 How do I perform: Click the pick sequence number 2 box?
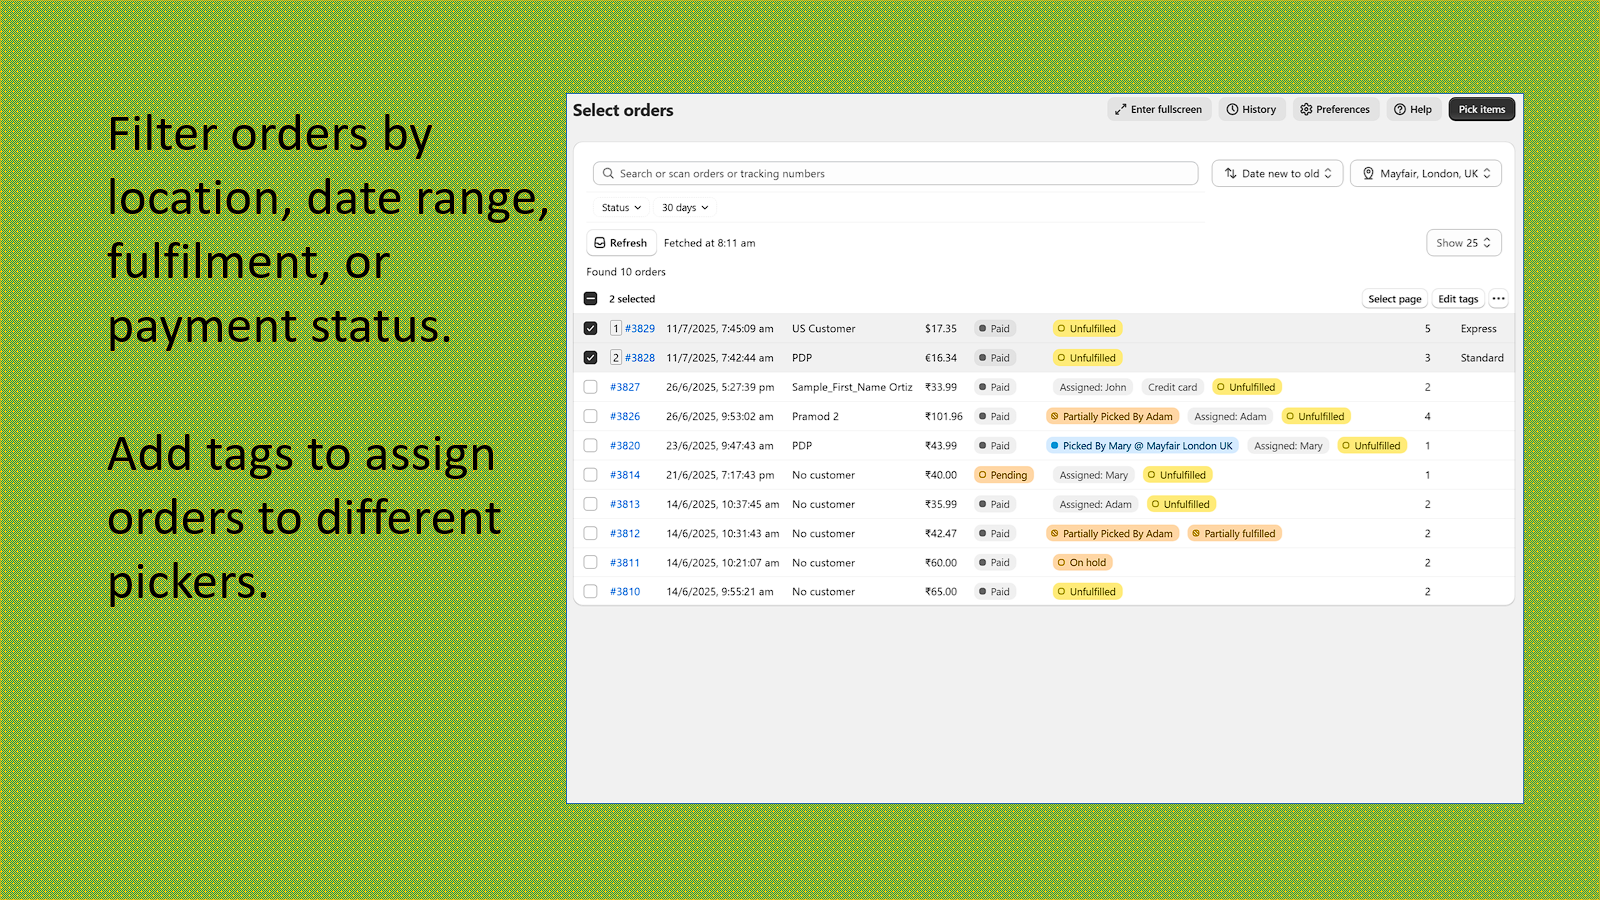coord(616,358)
